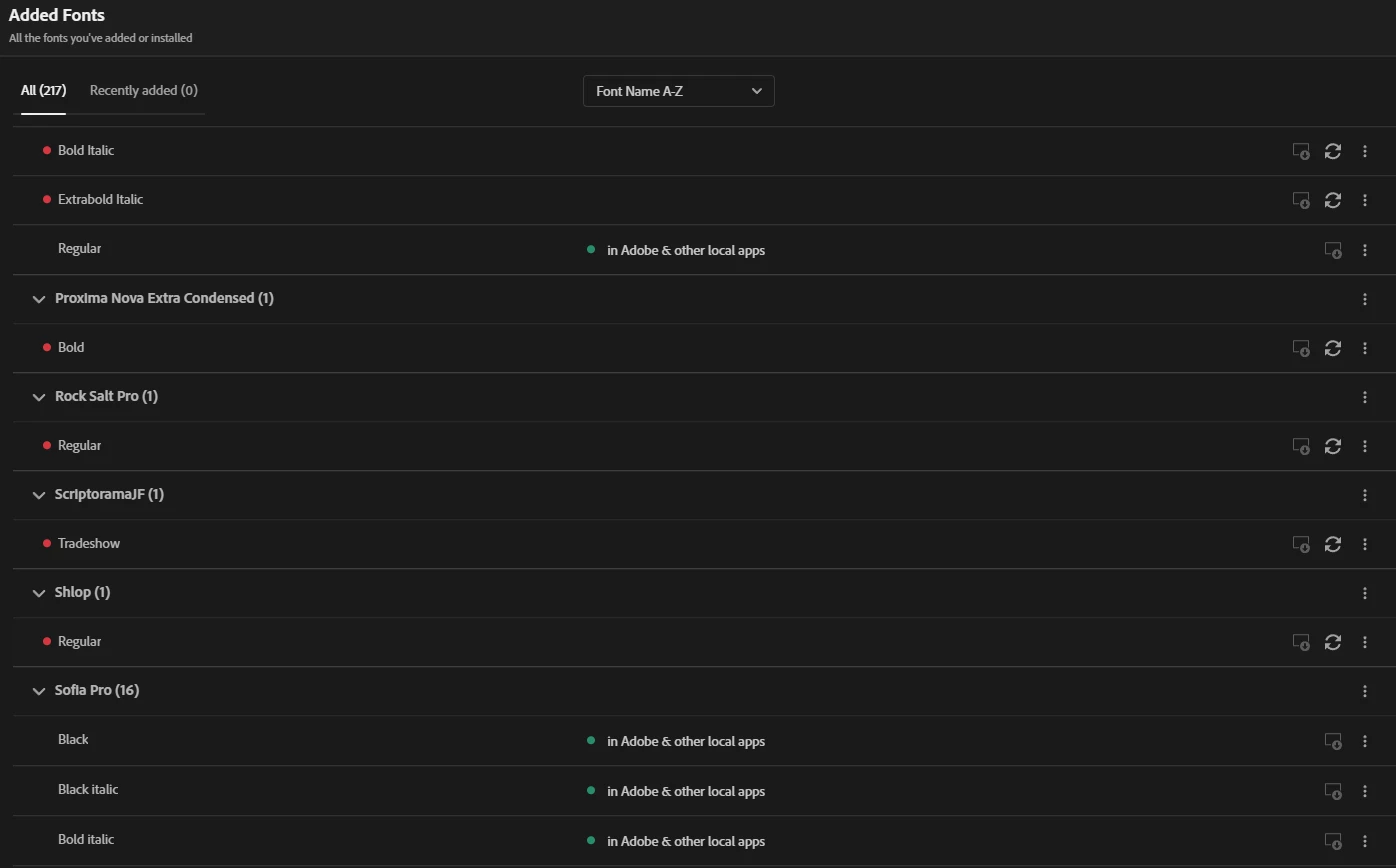Click sync icon on topmost Bold Italic row

[1333, 152]
